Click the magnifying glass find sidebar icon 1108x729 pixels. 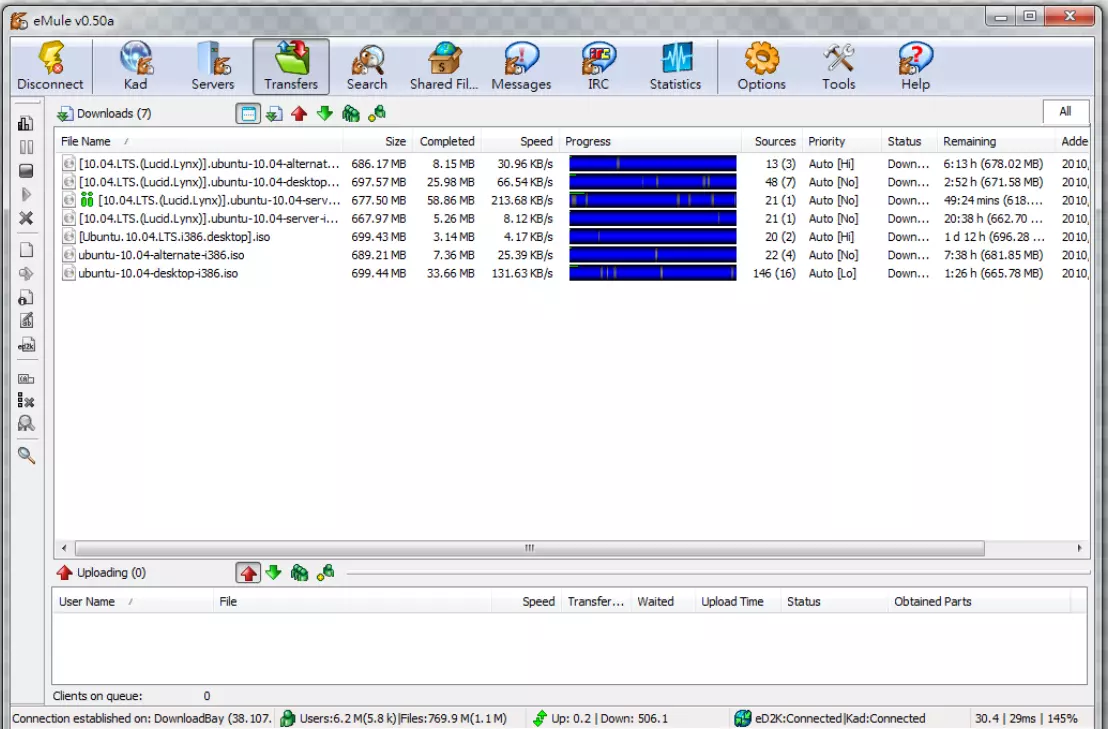coord(25,456)
